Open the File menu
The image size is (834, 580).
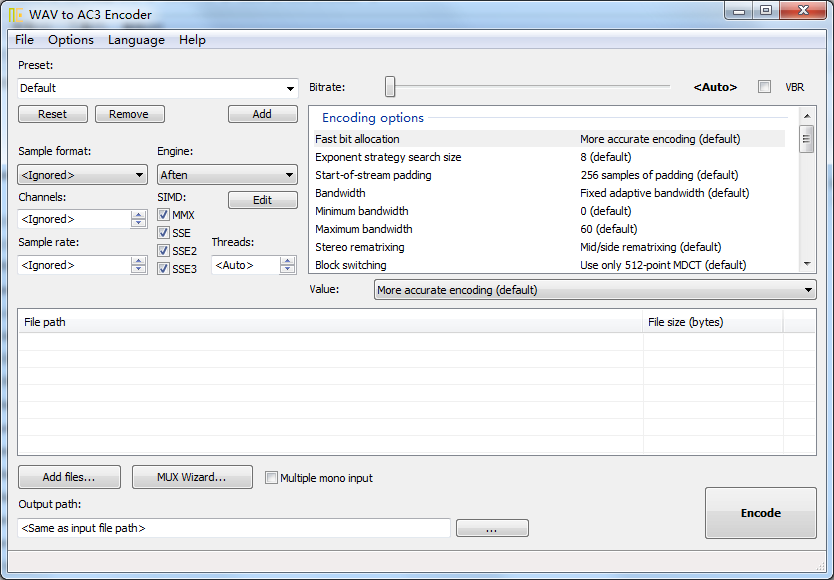pos(23,40)
